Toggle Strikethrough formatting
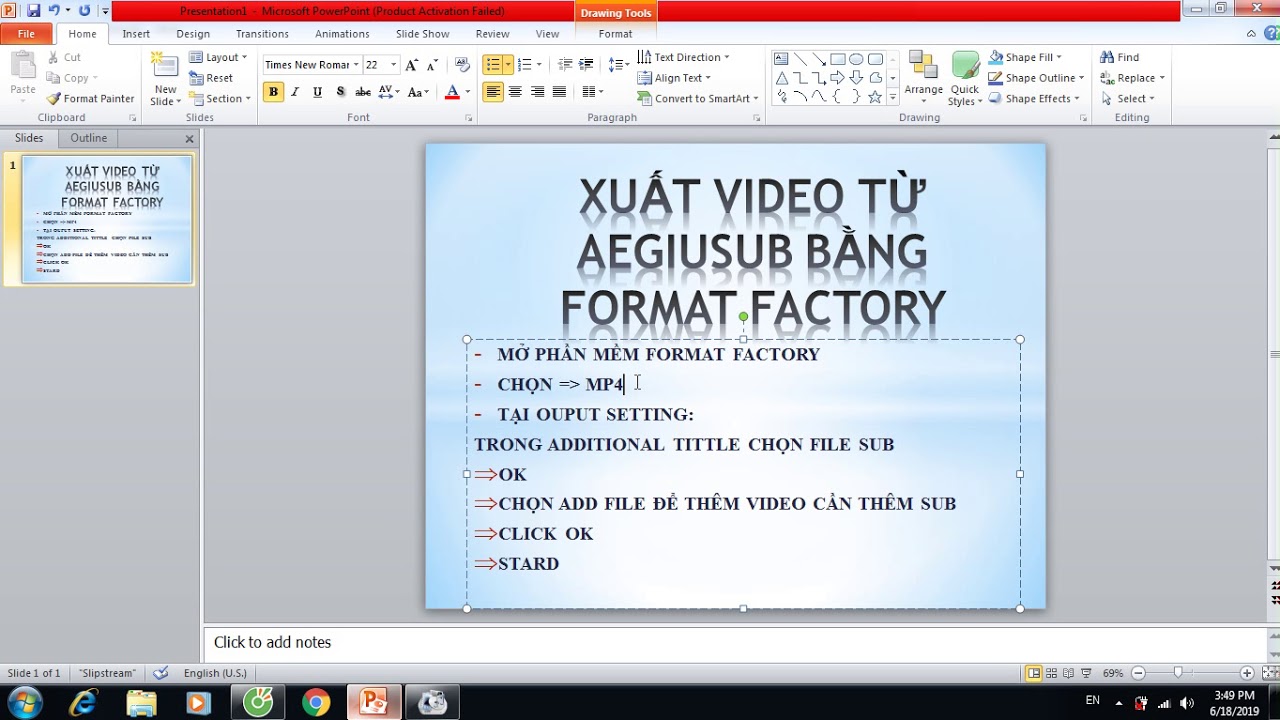 (363, 92)
